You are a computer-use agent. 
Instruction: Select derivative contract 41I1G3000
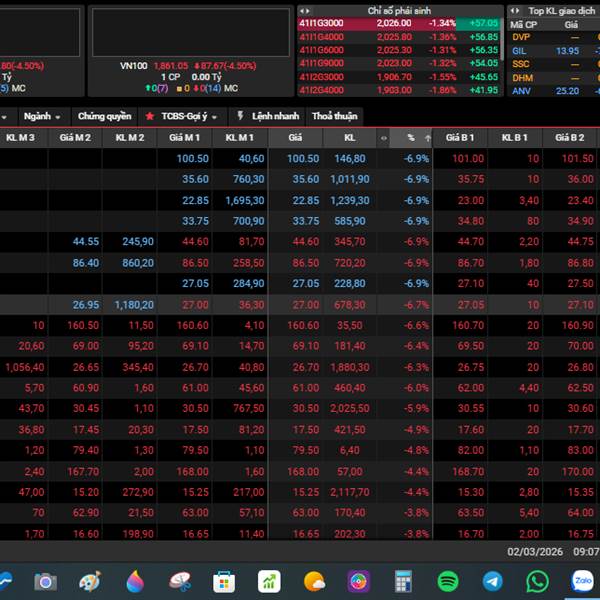point(321,23)
